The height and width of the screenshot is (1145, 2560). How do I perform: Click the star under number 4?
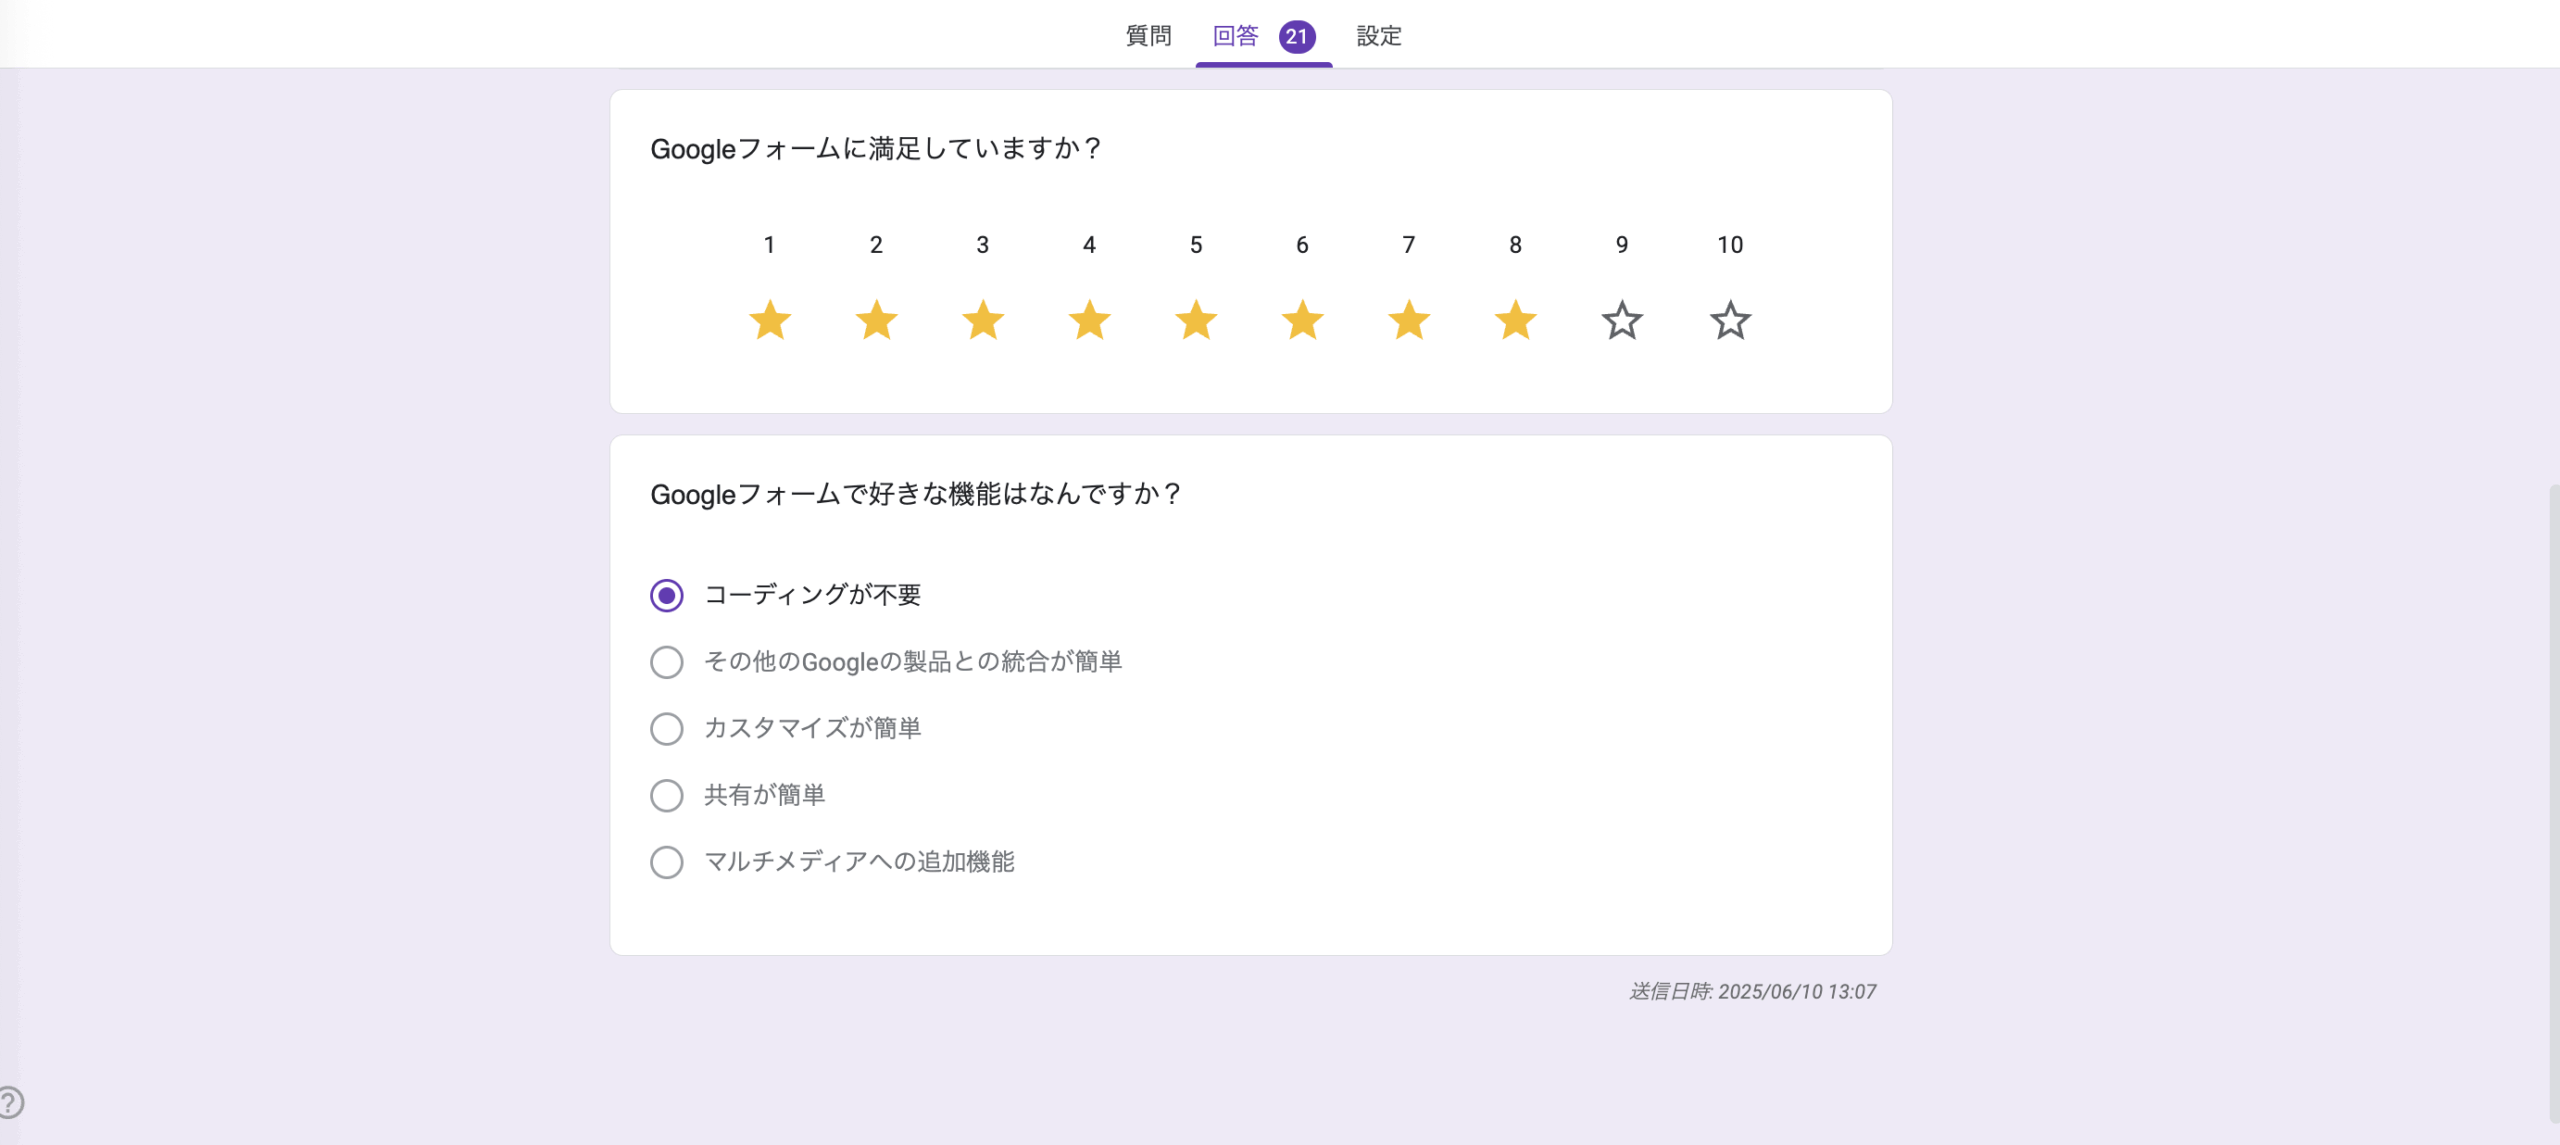pos(1089,320)
